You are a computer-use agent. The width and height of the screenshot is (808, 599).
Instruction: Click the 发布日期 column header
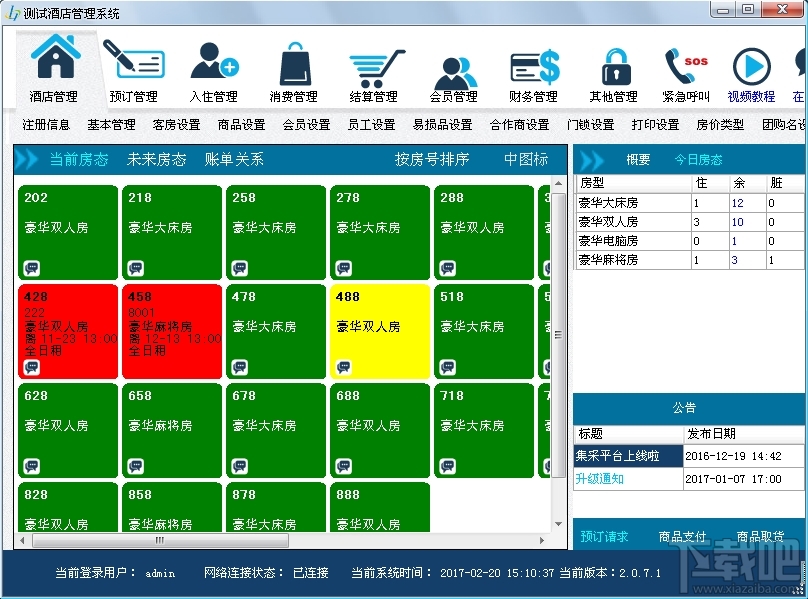(745, 434)
